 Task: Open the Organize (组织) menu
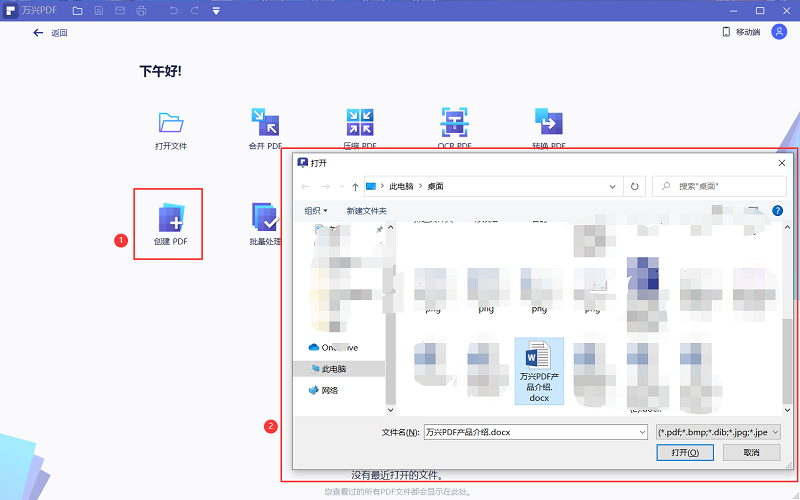[x=316, y=210]
